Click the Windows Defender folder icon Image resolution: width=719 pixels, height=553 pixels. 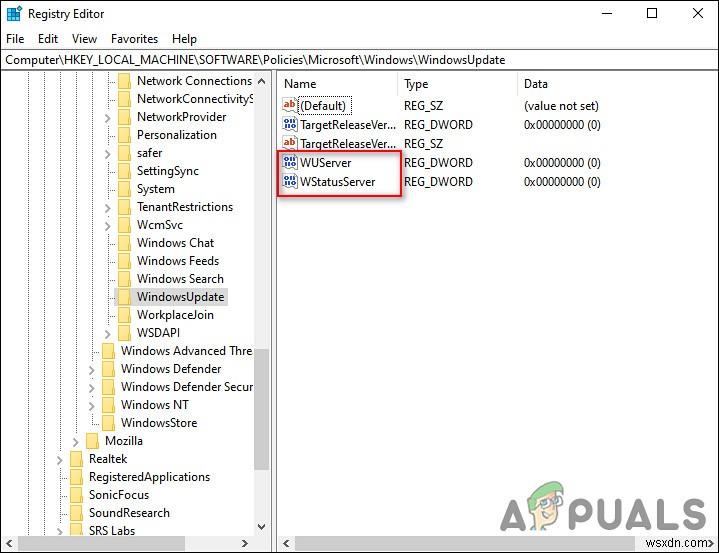point(108,369)
